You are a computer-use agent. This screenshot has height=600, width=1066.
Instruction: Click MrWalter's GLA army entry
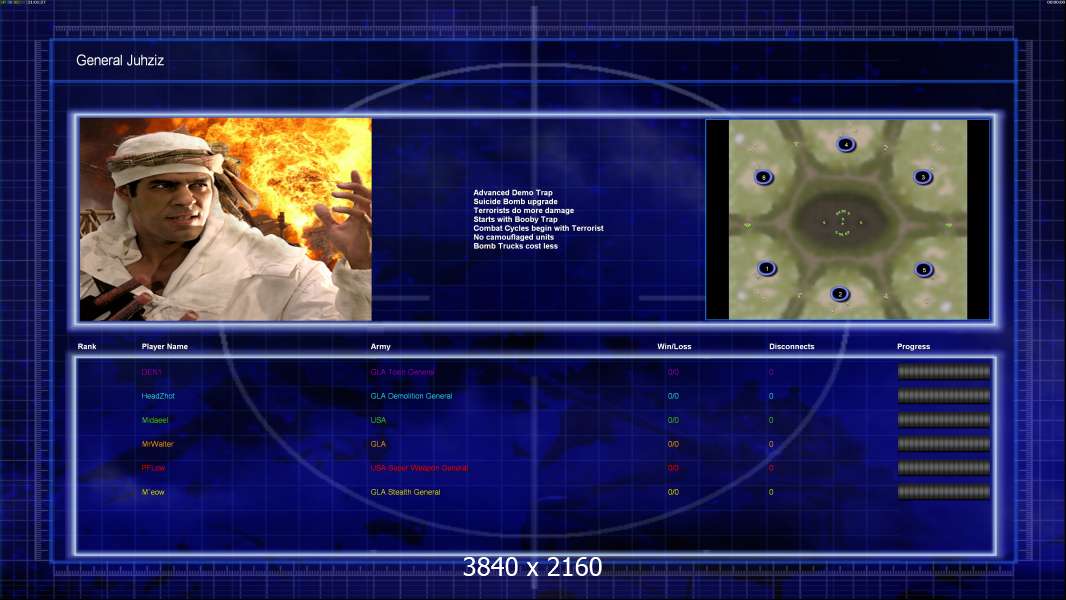(378, 444)
